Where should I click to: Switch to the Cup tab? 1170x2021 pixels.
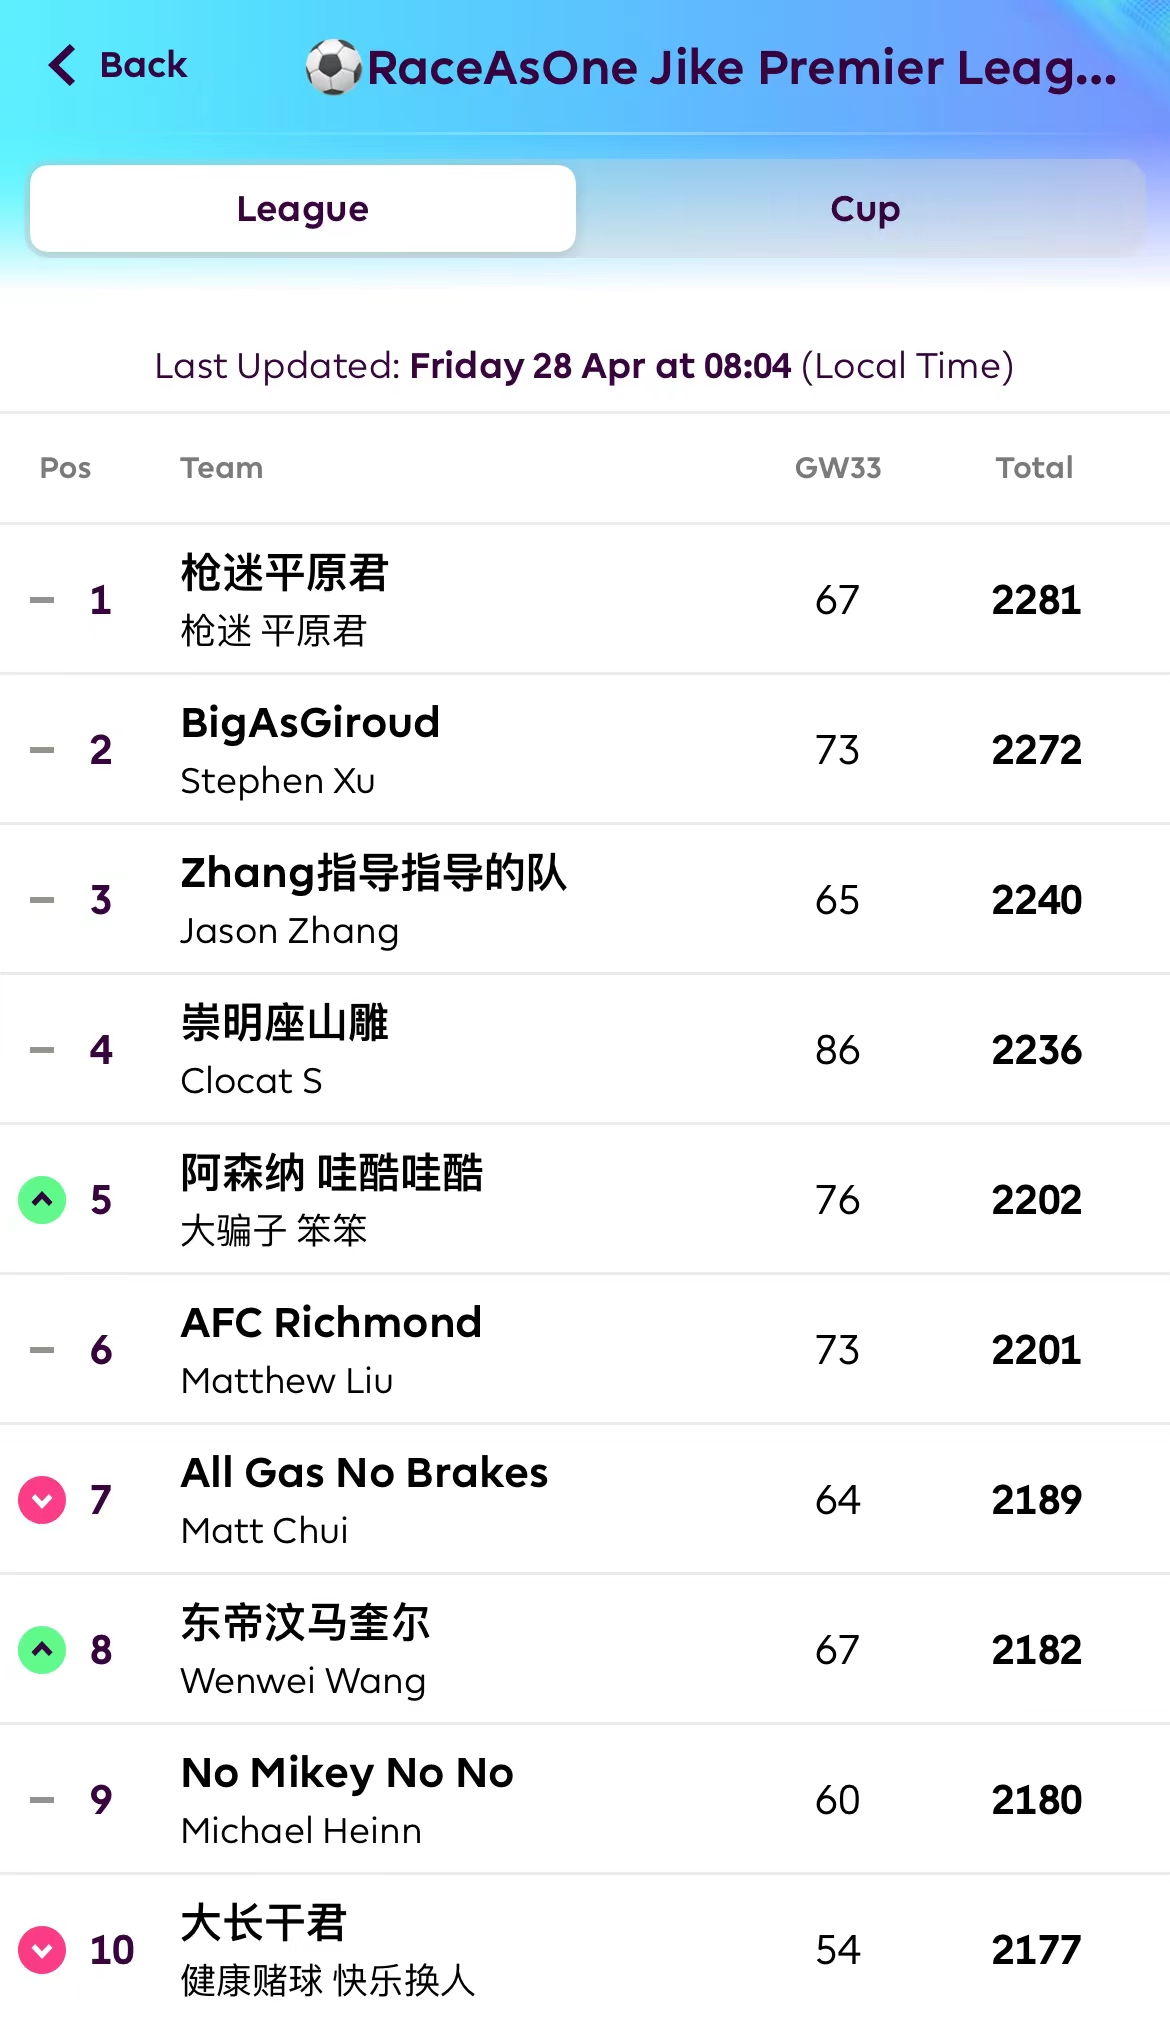865,209
